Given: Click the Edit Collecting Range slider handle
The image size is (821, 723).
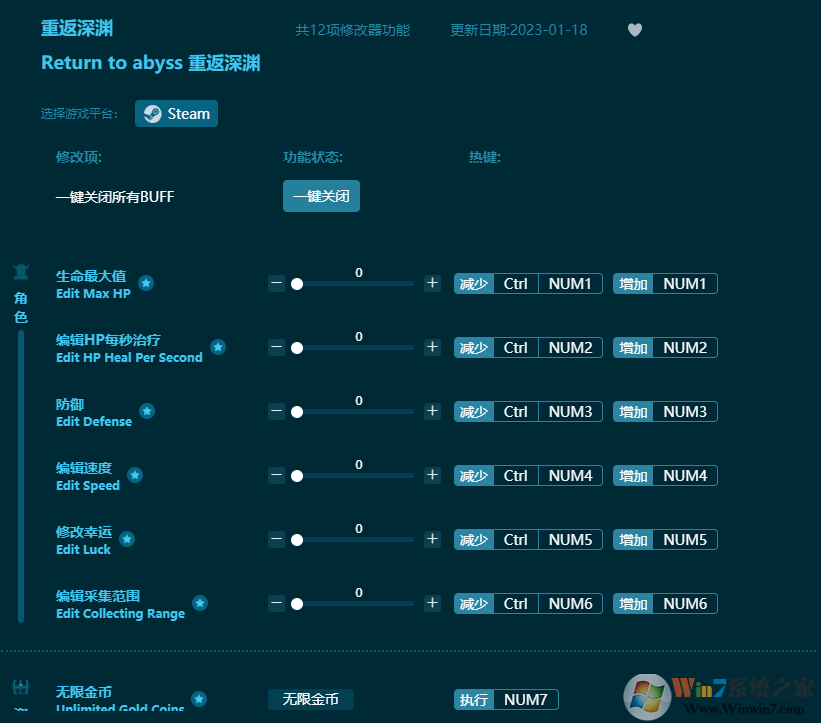Looking at the screenshot, I should [297, 604].
